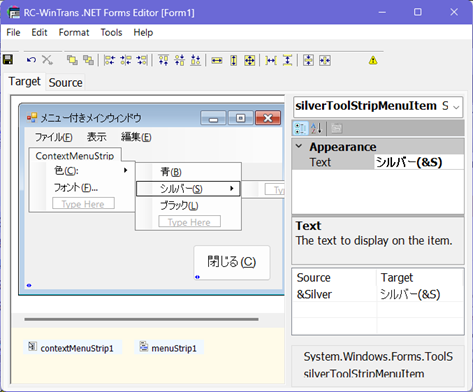Image resolution: width=473 pixels, height=392 pixels.
Task: Click the designer's horizontal scrollbar
Action: pyautogui.click(x=141, y=319)
